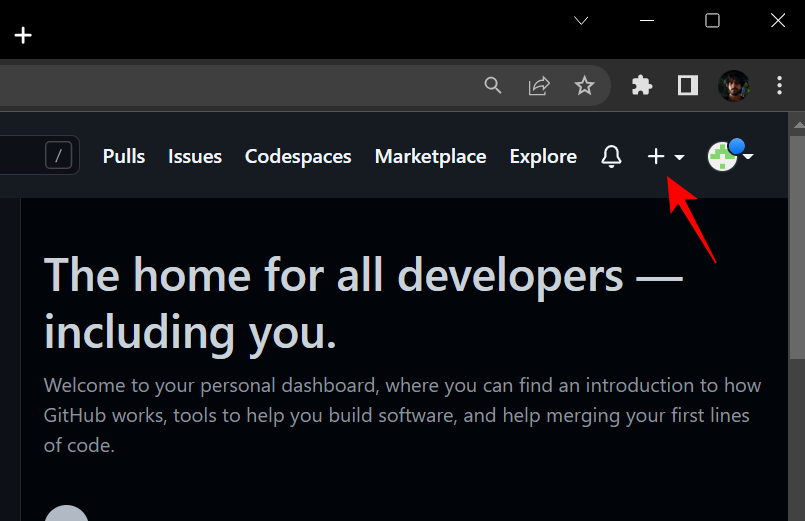The height and width of the screenshot is (521, 805).
Task: Open a new browser tab with plus icon
Action: click(23, 35)
